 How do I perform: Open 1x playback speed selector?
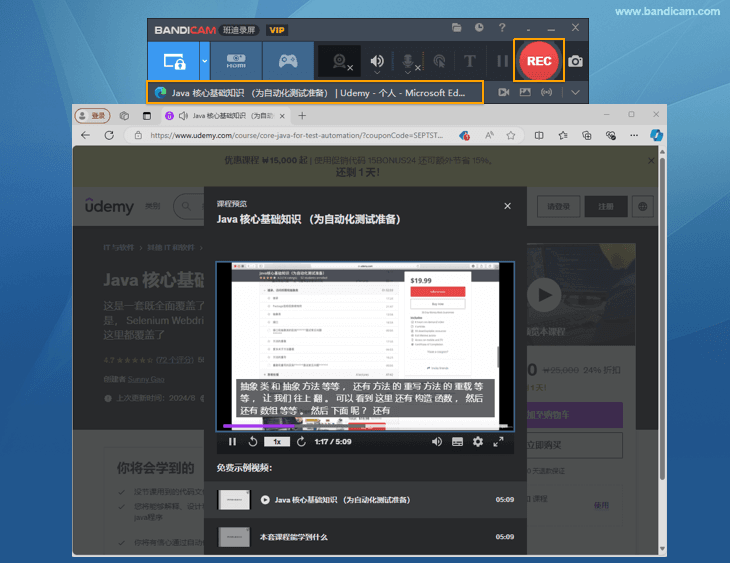(x=277, y=441)
